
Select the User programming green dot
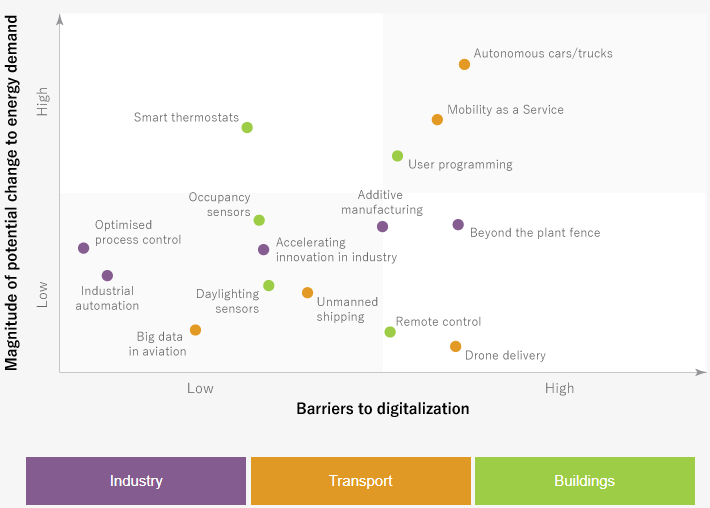coord(397,156)
